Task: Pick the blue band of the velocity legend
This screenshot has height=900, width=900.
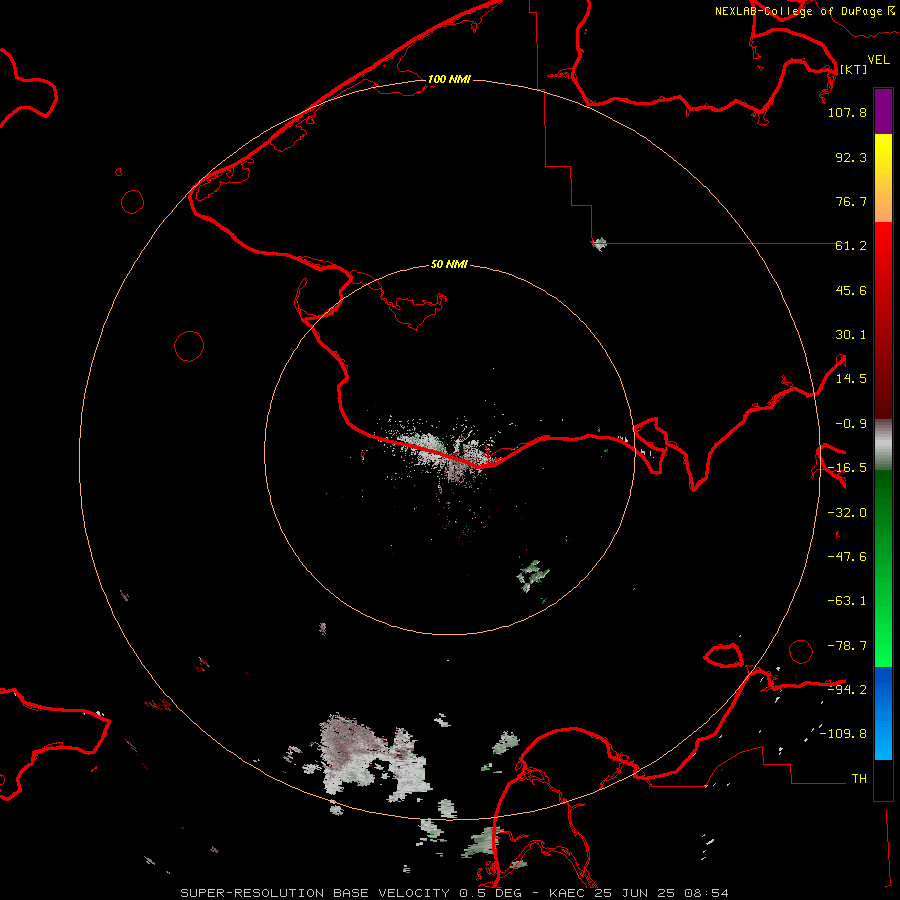Action: [883, 713]
